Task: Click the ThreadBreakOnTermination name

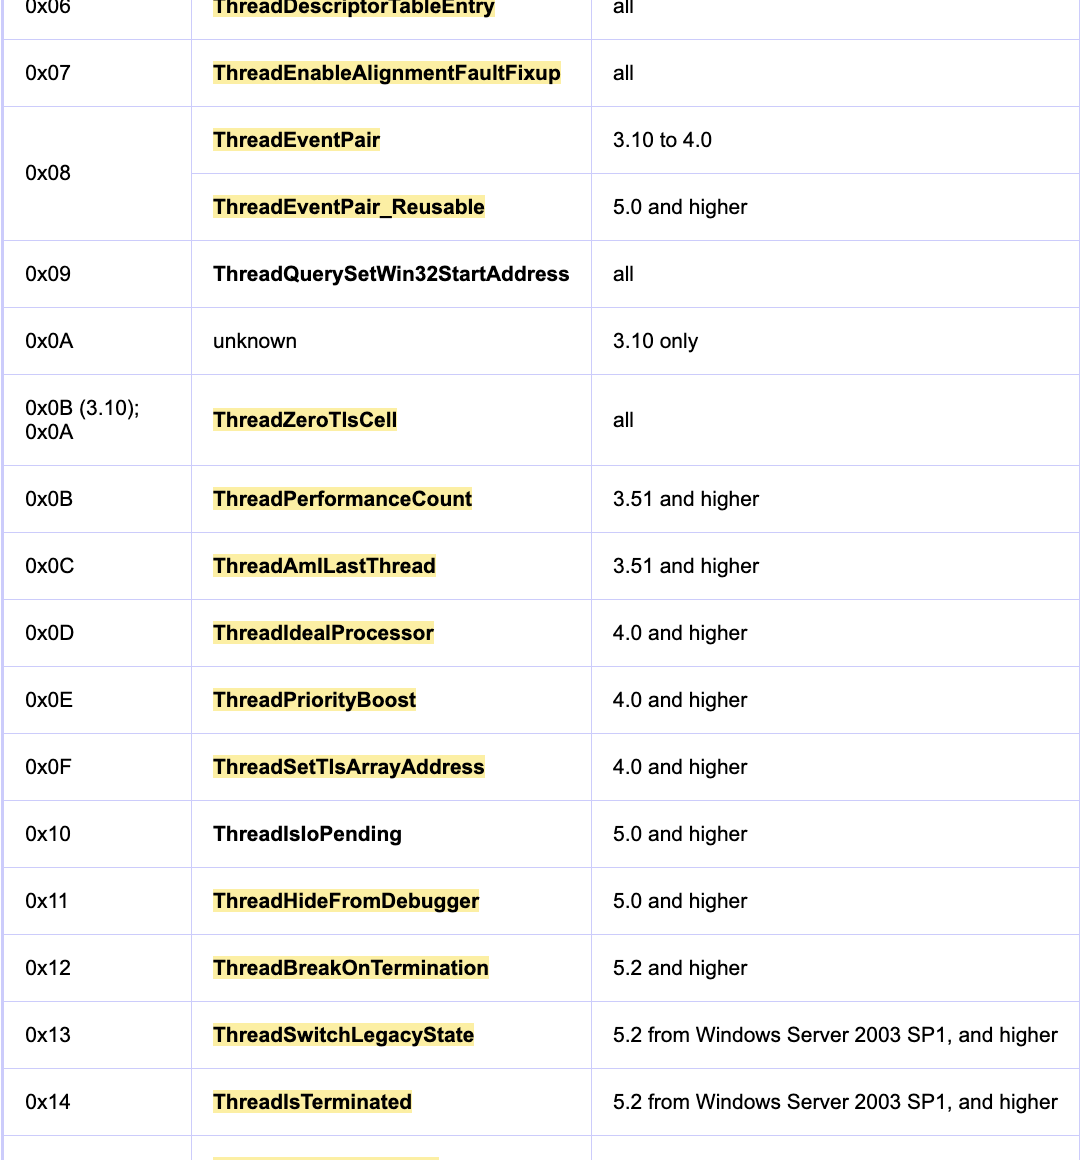Action: click(x=351, y=968)
